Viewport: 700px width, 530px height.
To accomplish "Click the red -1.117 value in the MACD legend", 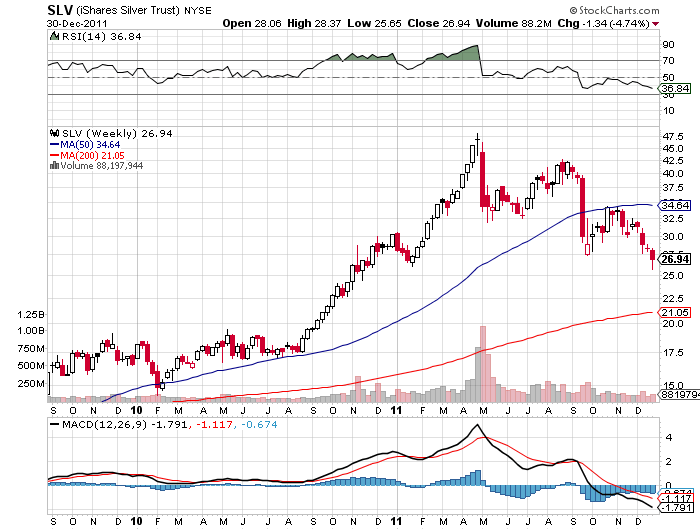I will click(x=214, y=425).
